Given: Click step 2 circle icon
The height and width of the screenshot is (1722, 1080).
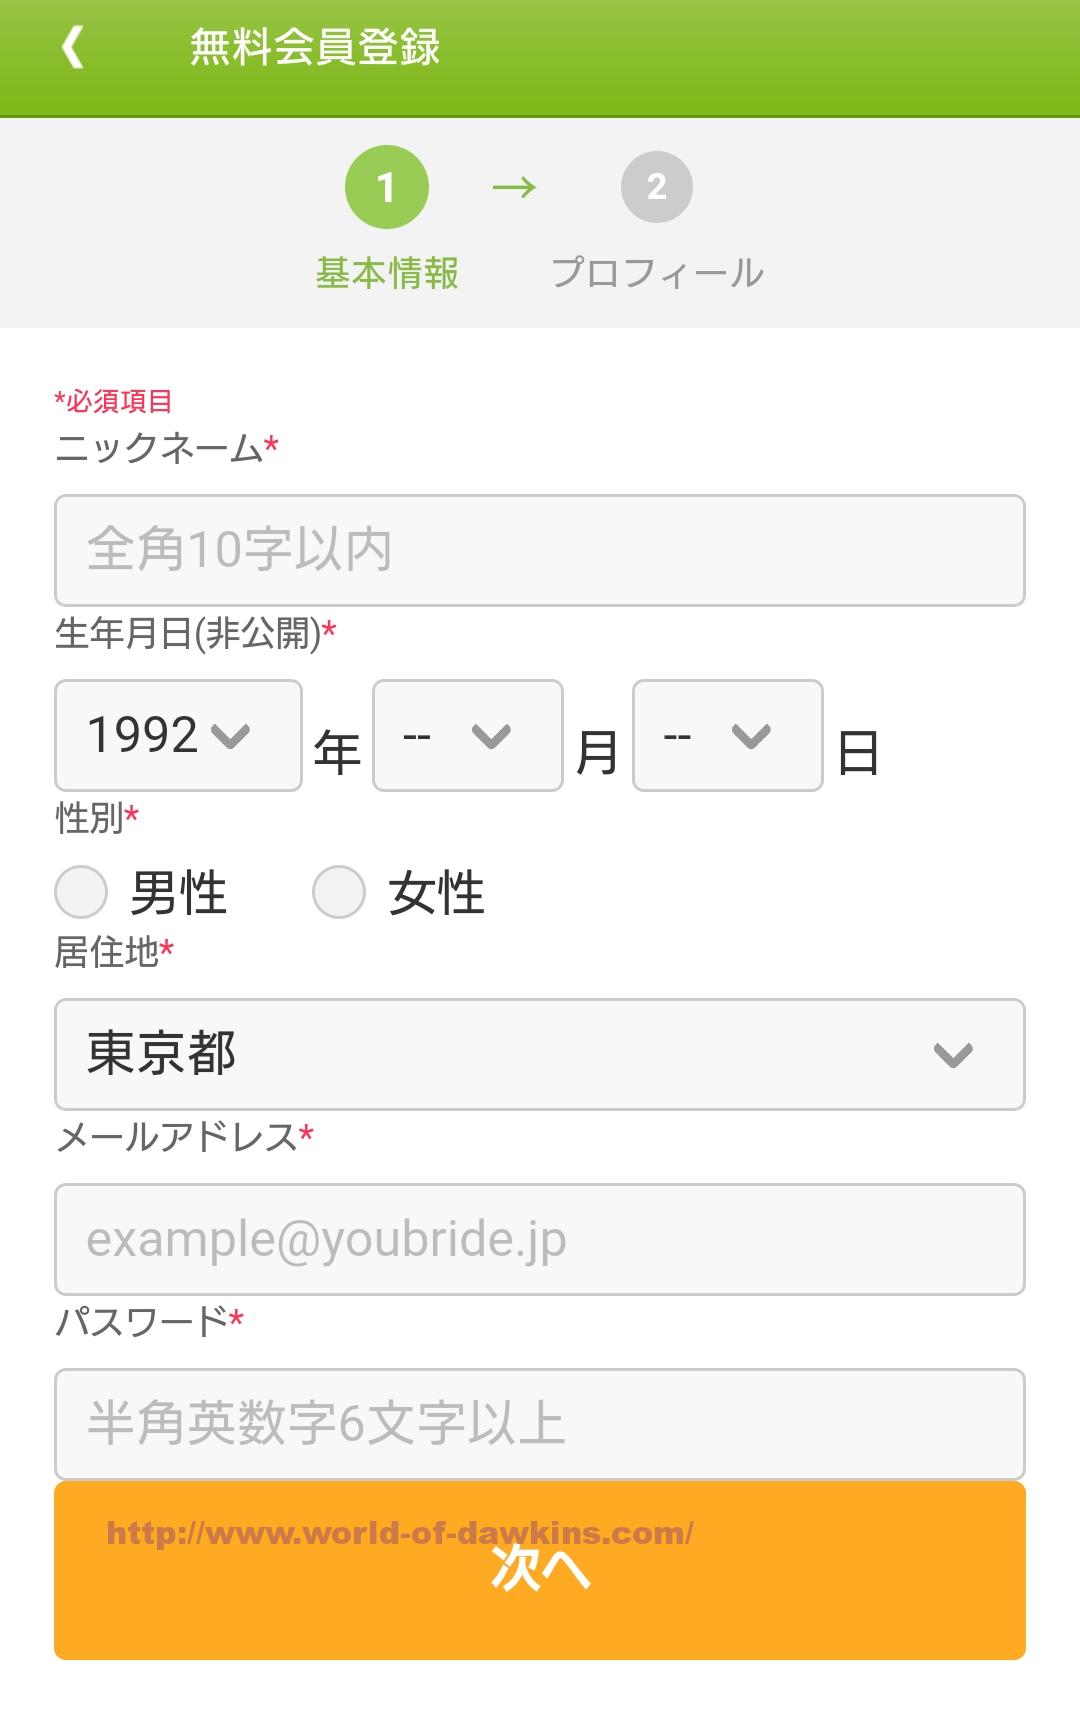Looking at the screenshot, I should [656, 187].
